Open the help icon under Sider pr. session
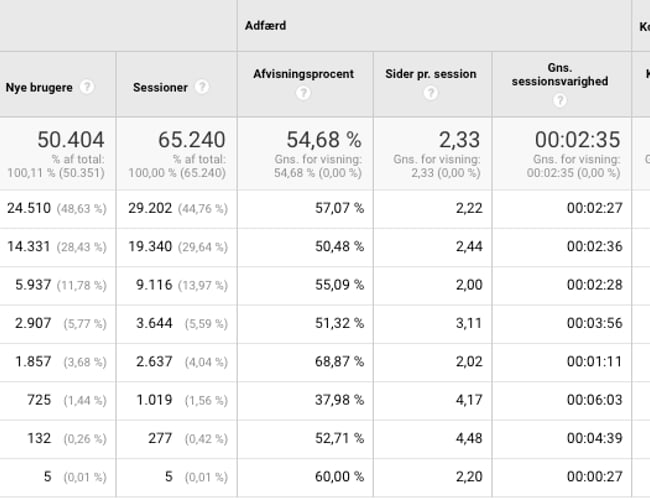The width and height of the screenshot is (650, 500). pos(430,93)
